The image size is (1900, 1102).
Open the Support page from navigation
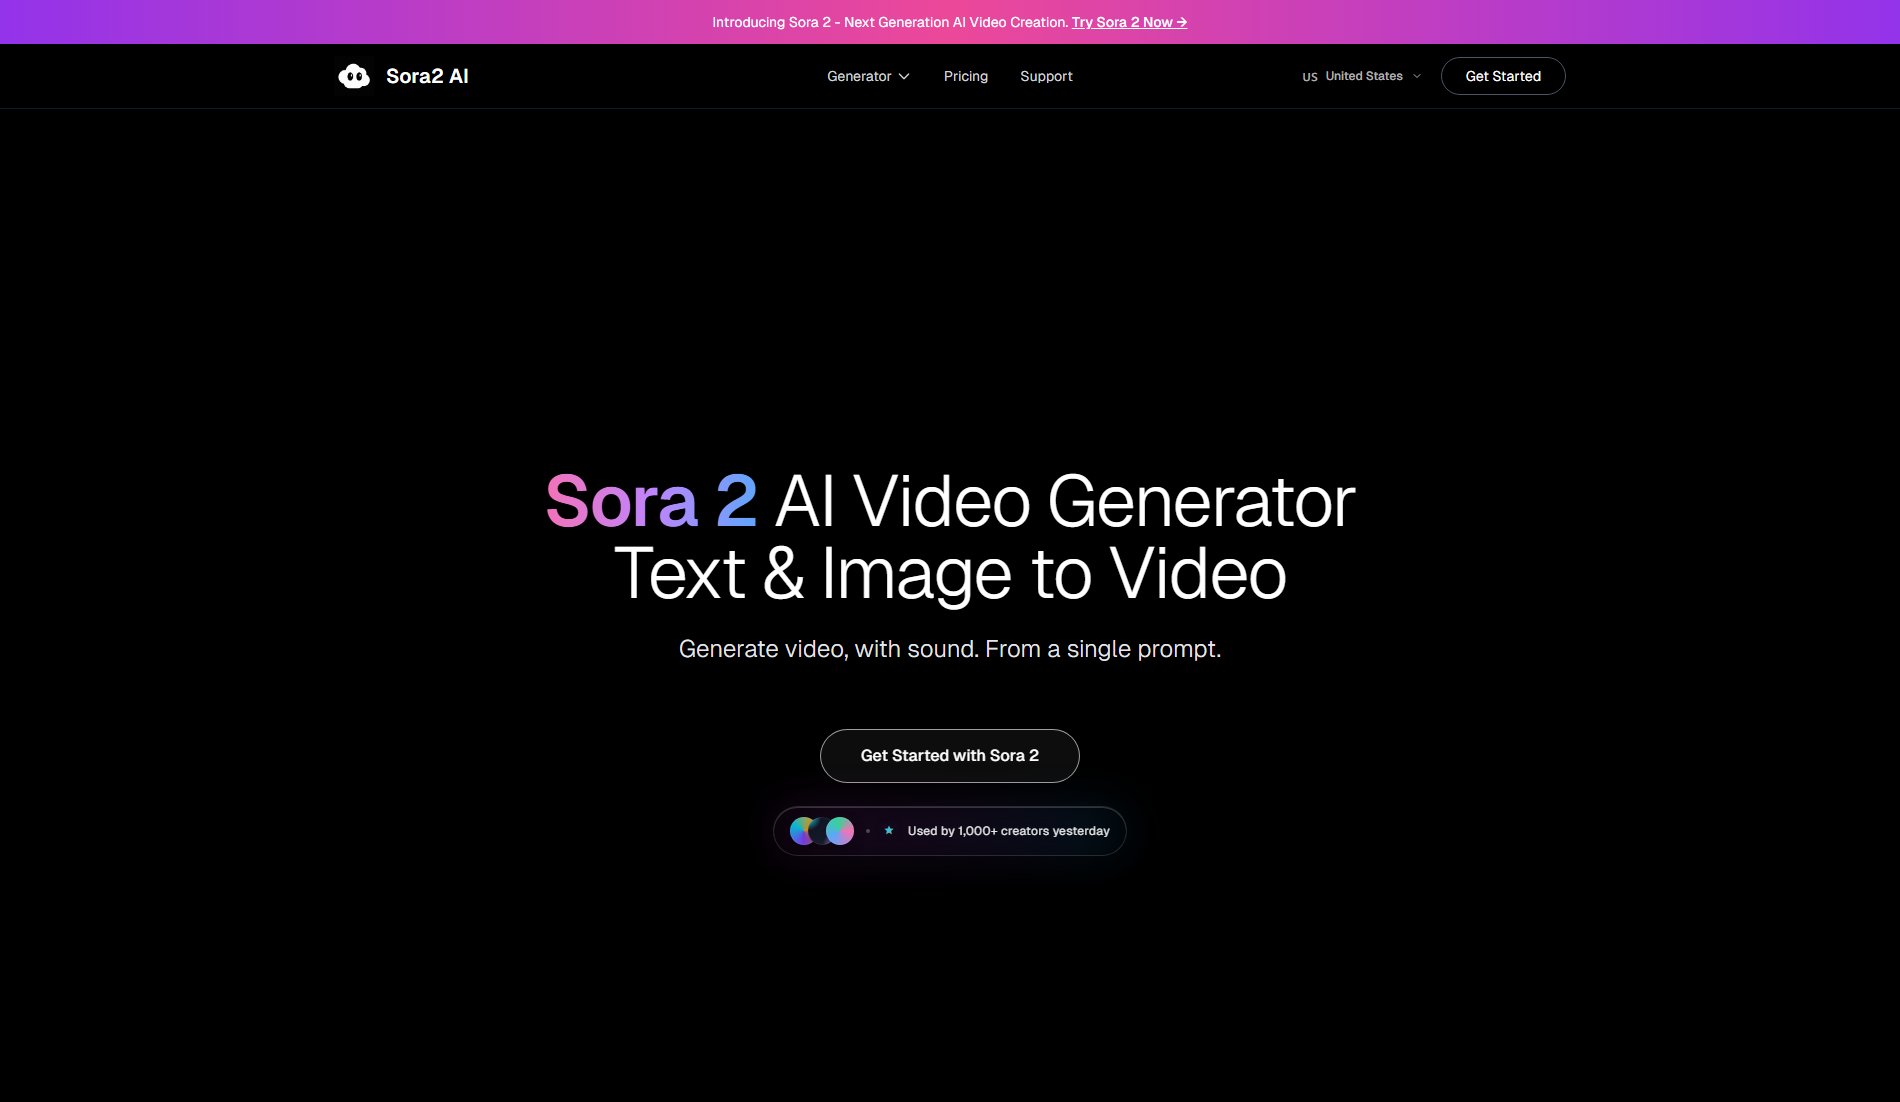click(x=1046, y=76)
